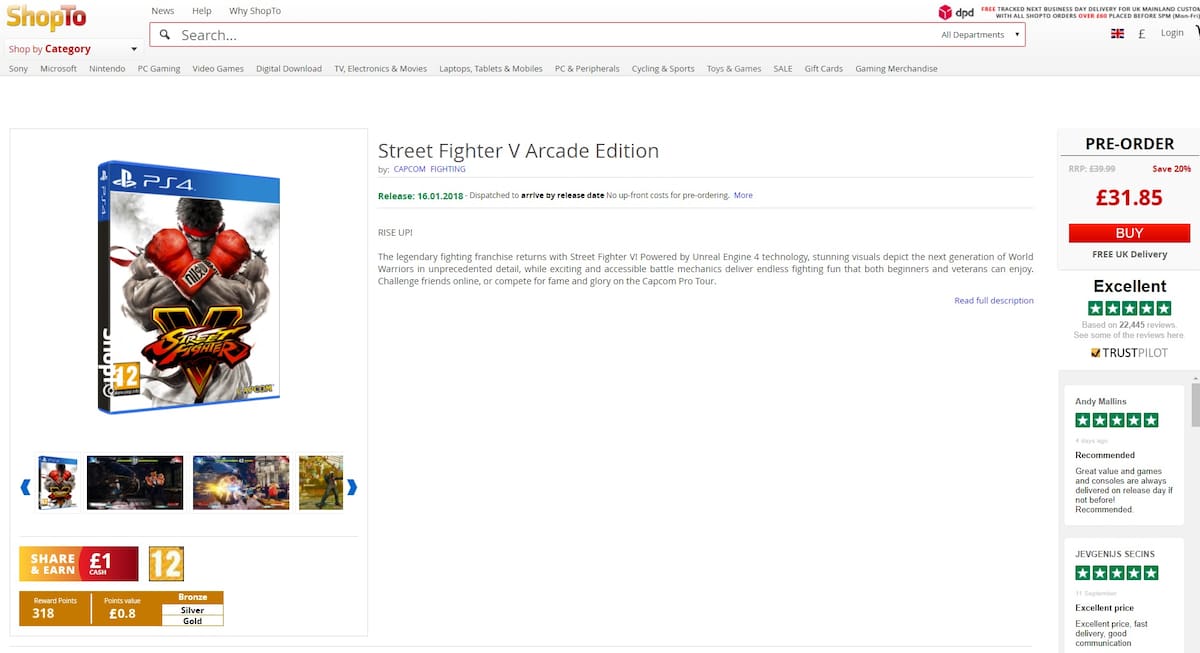
Task: Go to the Nintendo category
Action: tap(107, 69)
